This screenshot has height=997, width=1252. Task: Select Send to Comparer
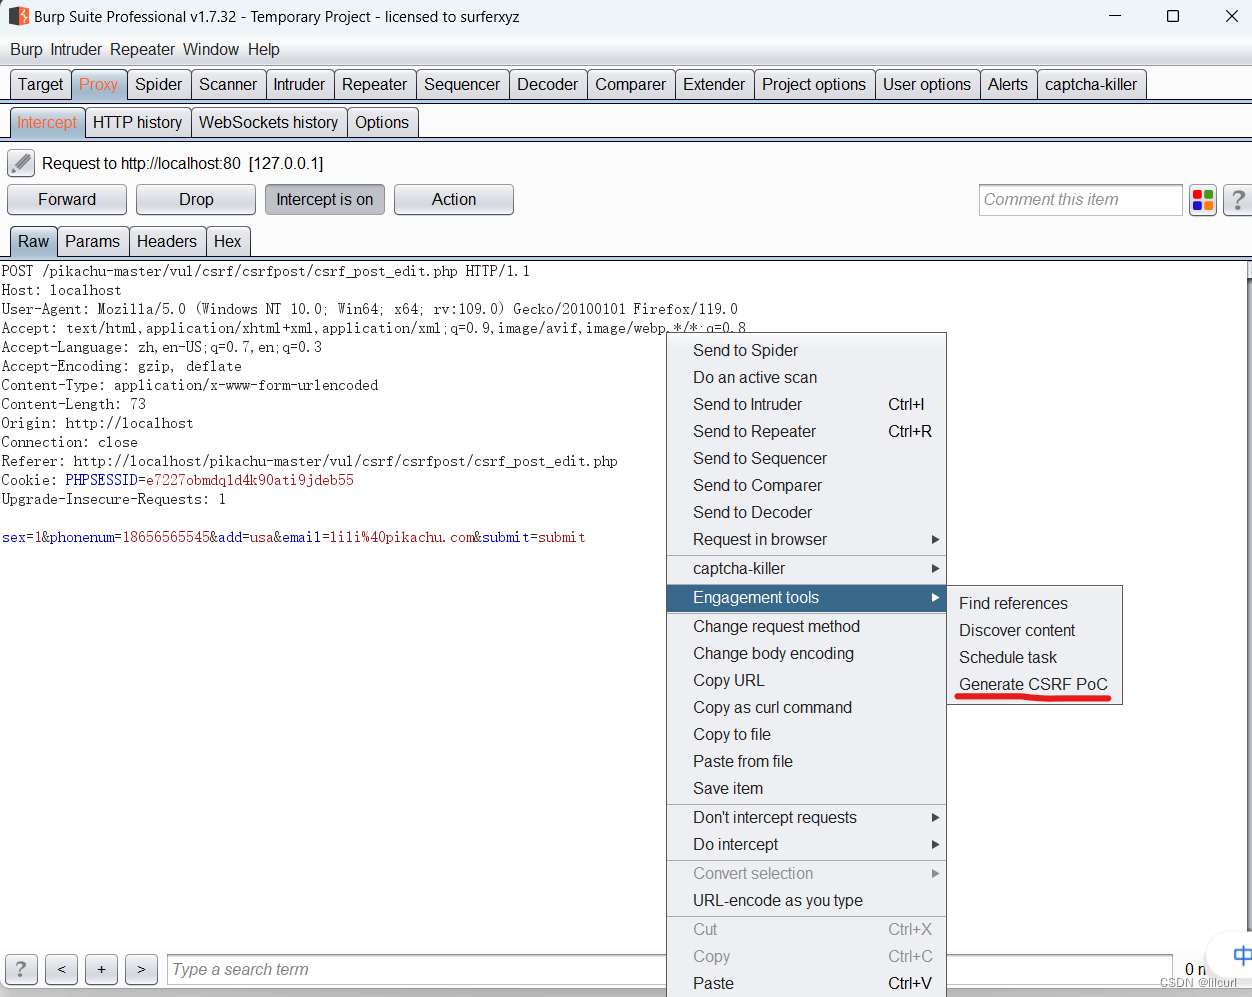[806, 485]
